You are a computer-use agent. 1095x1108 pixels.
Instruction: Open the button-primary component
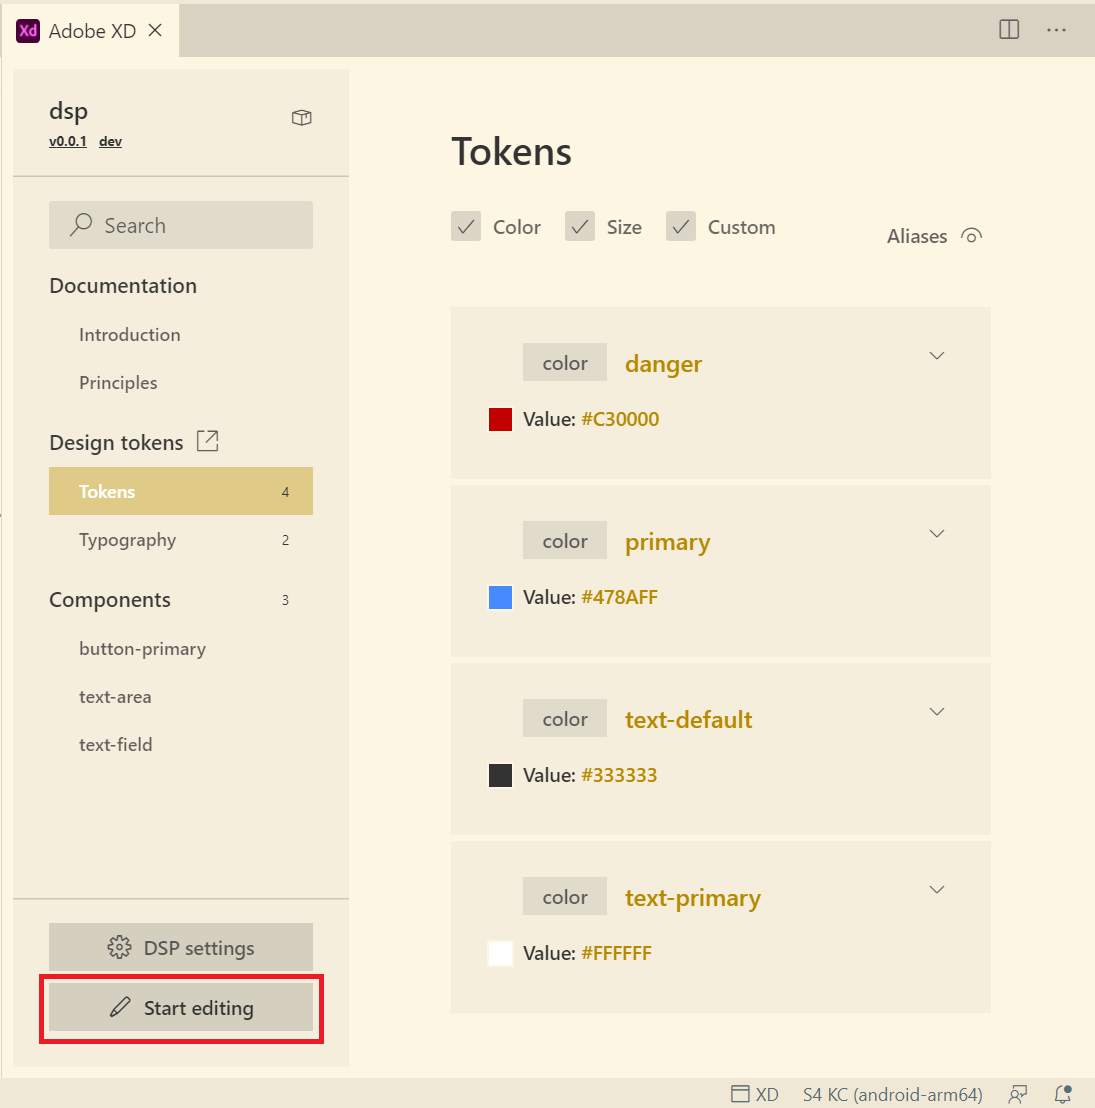pos(143,649)
